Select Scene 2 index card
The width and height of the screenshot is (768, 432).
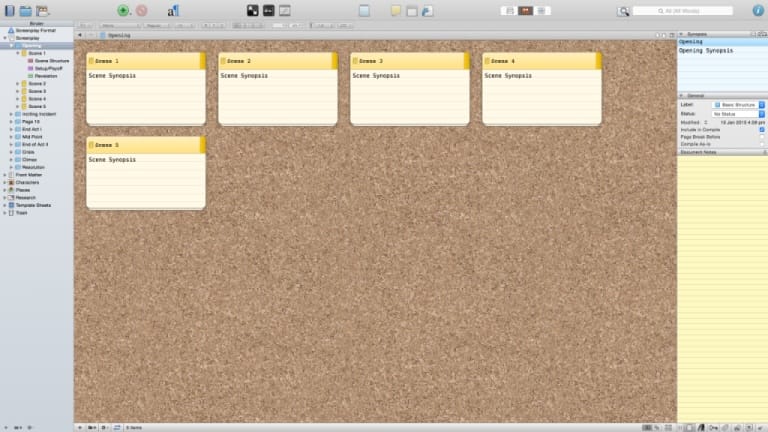278,89
